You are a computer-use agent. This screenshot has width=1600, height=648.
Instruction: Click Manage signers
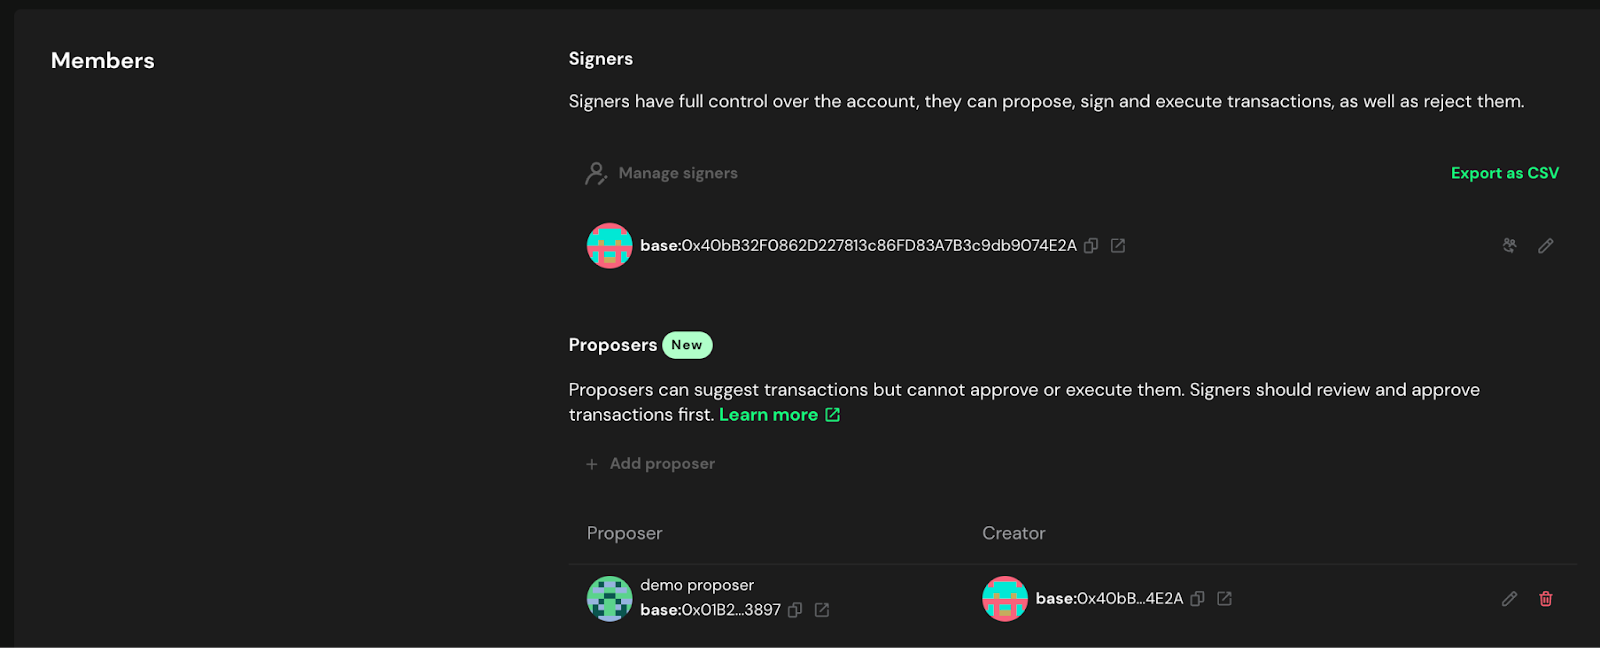(x=677, y=172)
